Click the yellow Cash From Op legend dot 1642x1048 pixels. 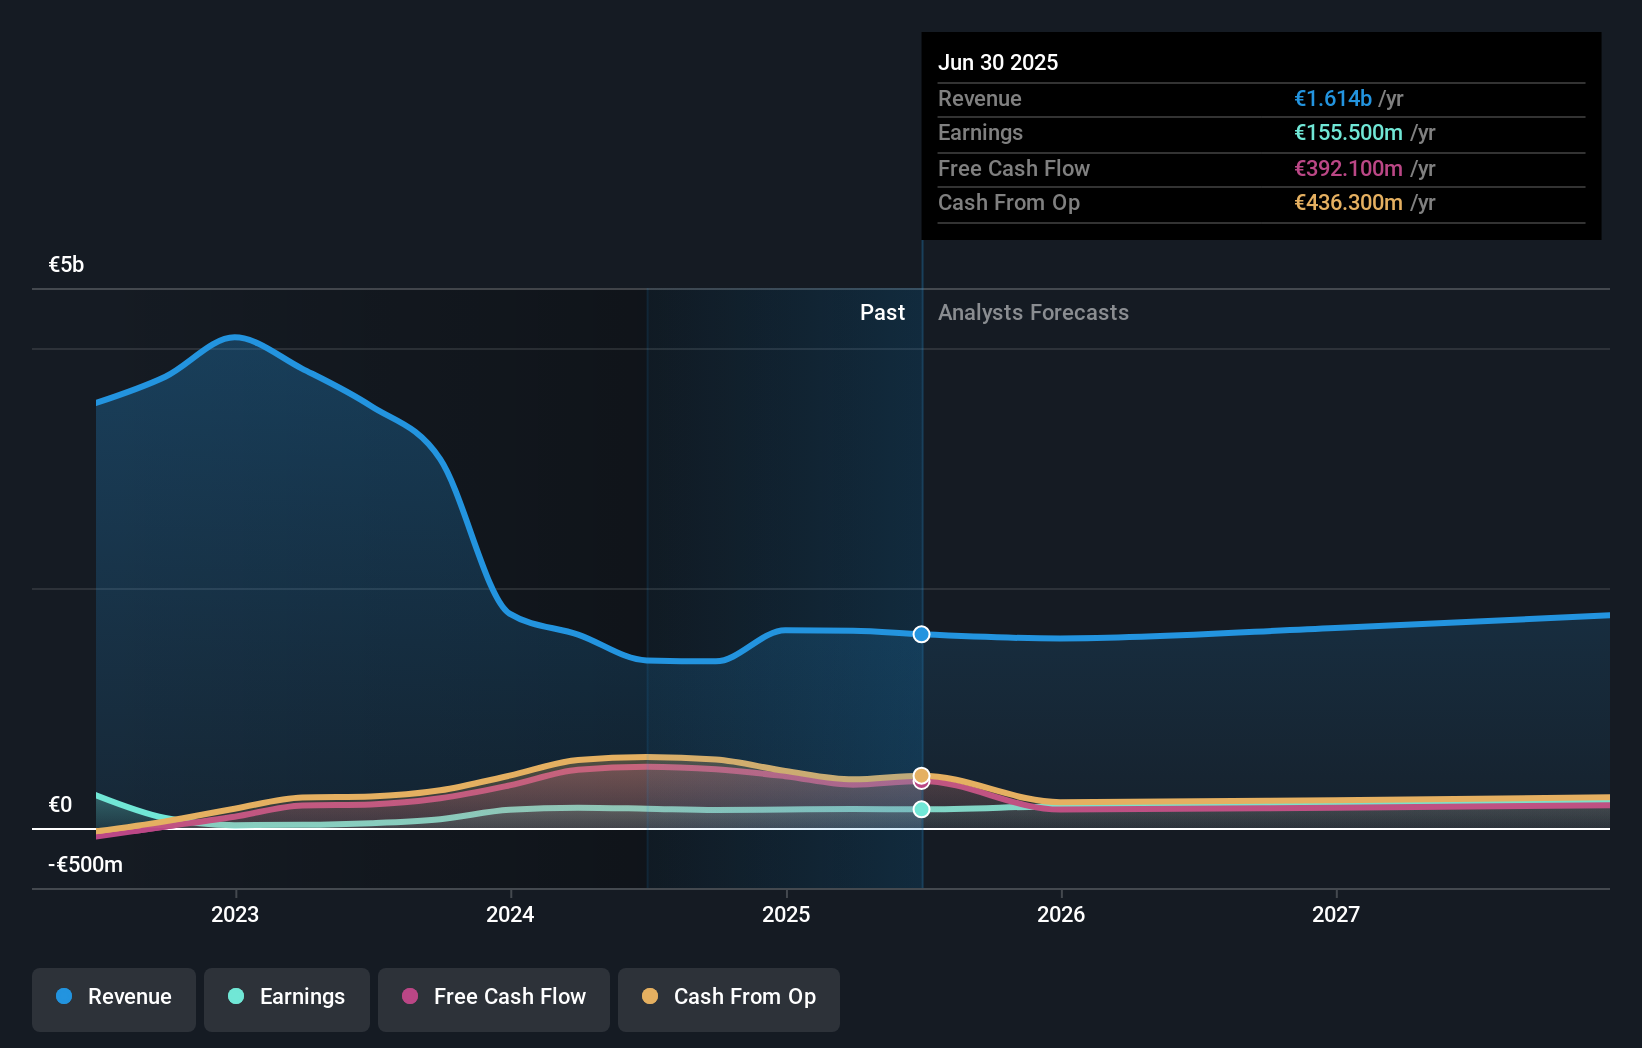point(651,996)
